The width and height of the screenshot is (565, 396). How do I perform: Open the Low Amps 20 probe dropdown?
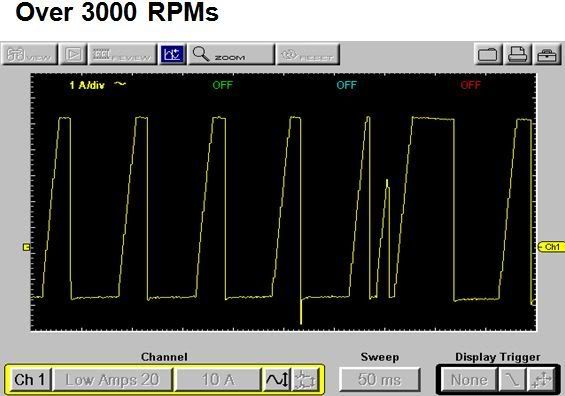coord(112,379)
